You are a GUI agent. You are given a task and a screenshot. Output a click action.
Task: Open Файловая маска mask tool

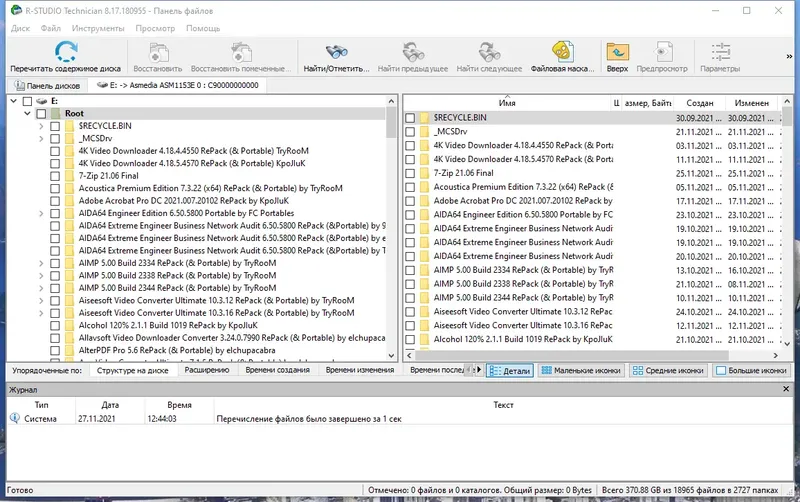(562, 52)
